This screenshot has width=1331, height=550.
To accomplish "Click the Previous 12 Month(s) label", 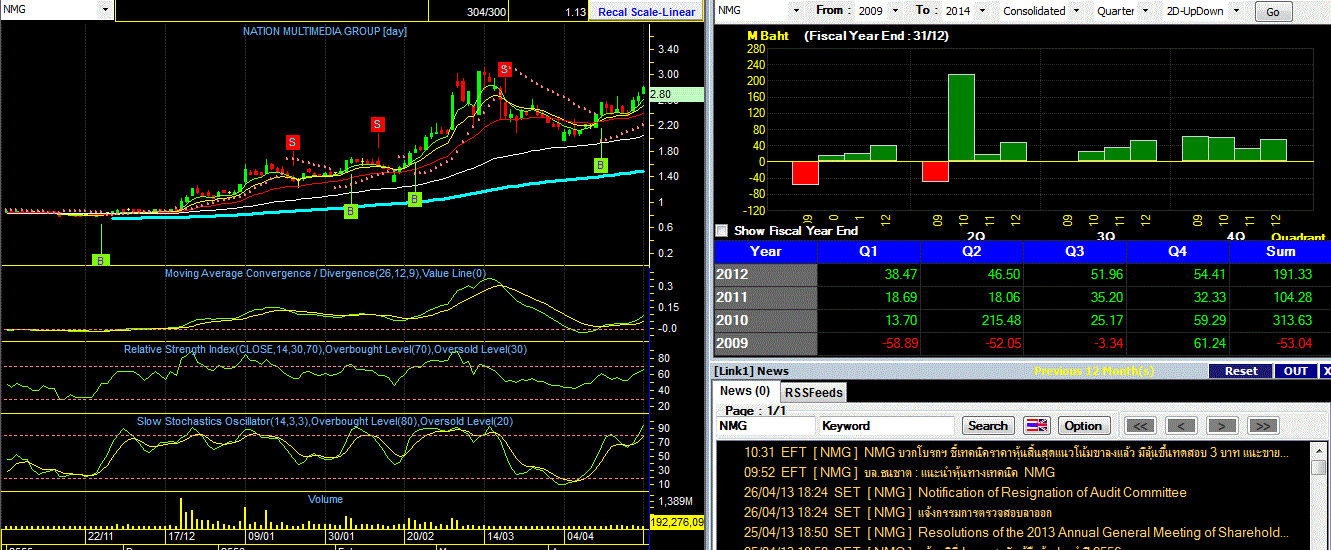I will pos(1094,371).
